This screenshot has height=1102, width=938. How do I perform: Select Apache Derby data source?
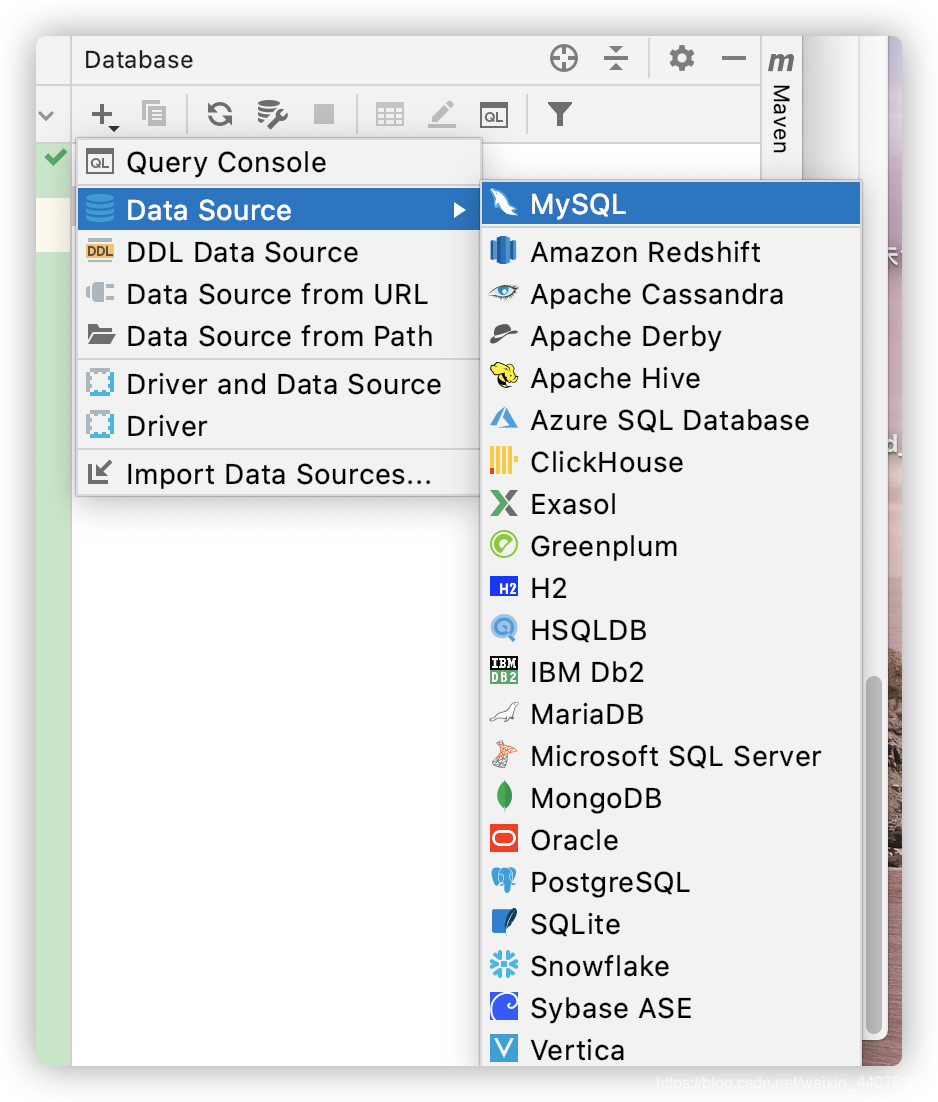[671, 336]
